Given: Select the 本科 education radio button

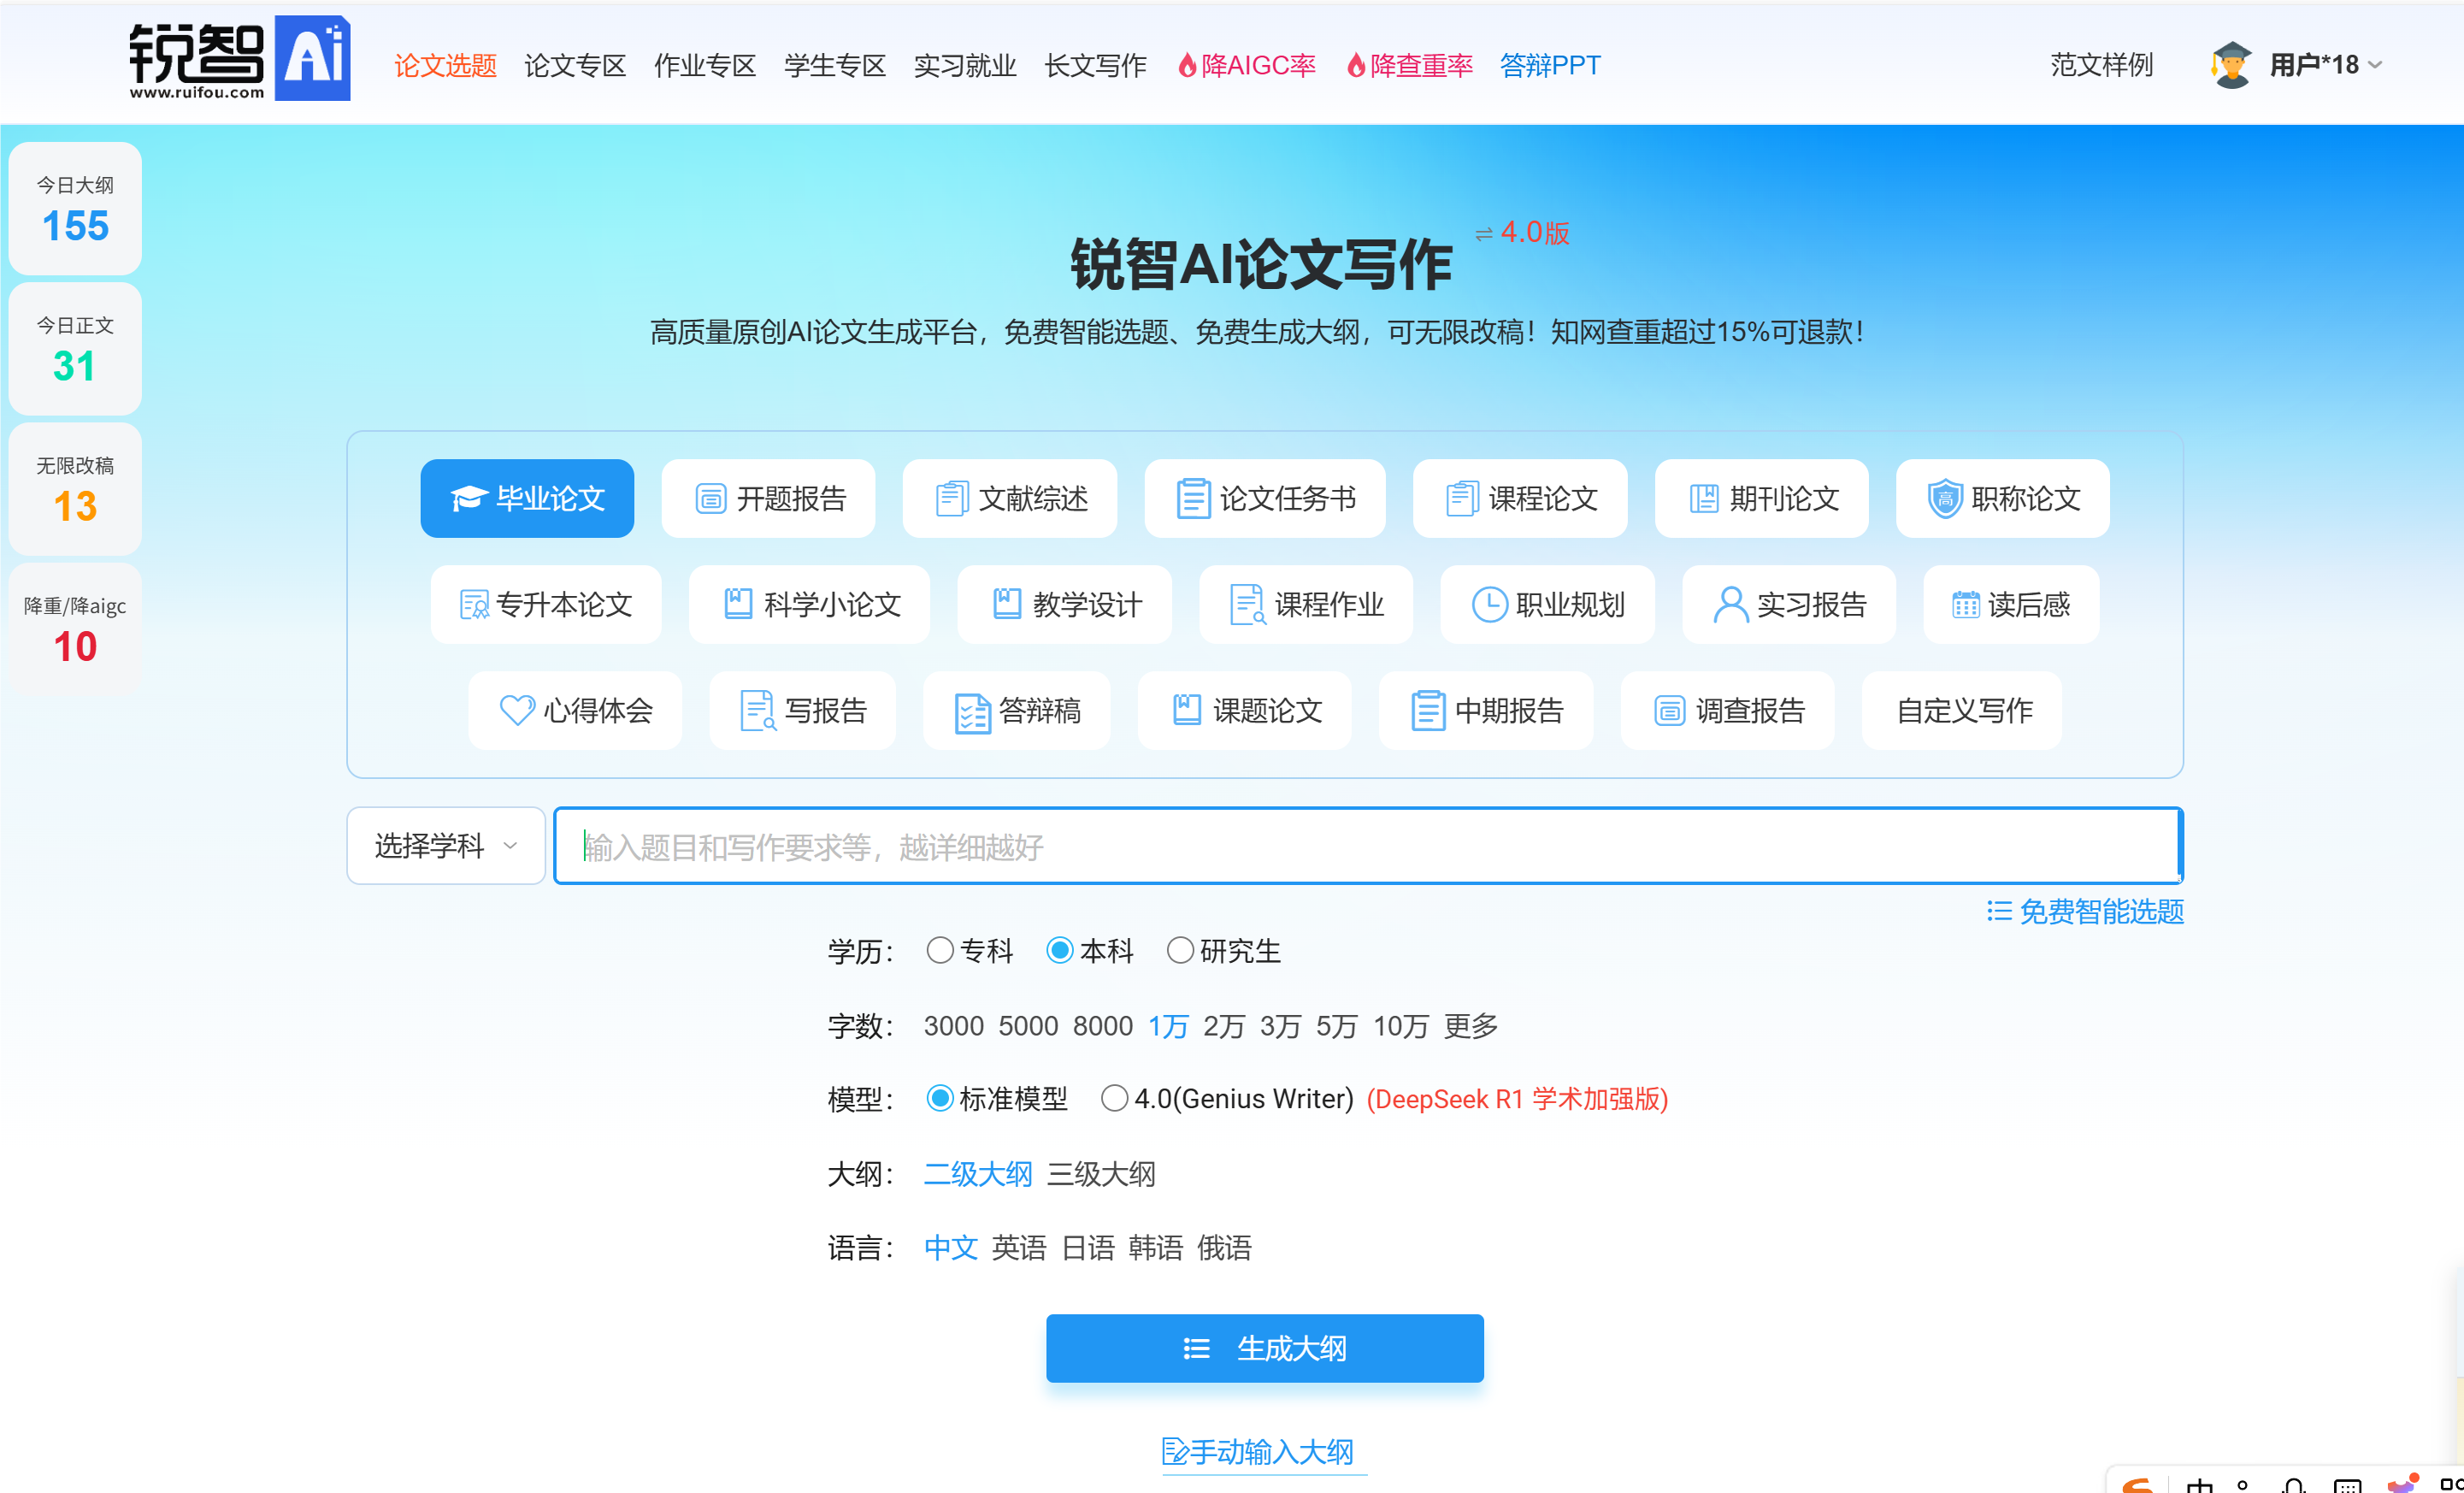Looking at the screenshot, I should click(1060, 950).
